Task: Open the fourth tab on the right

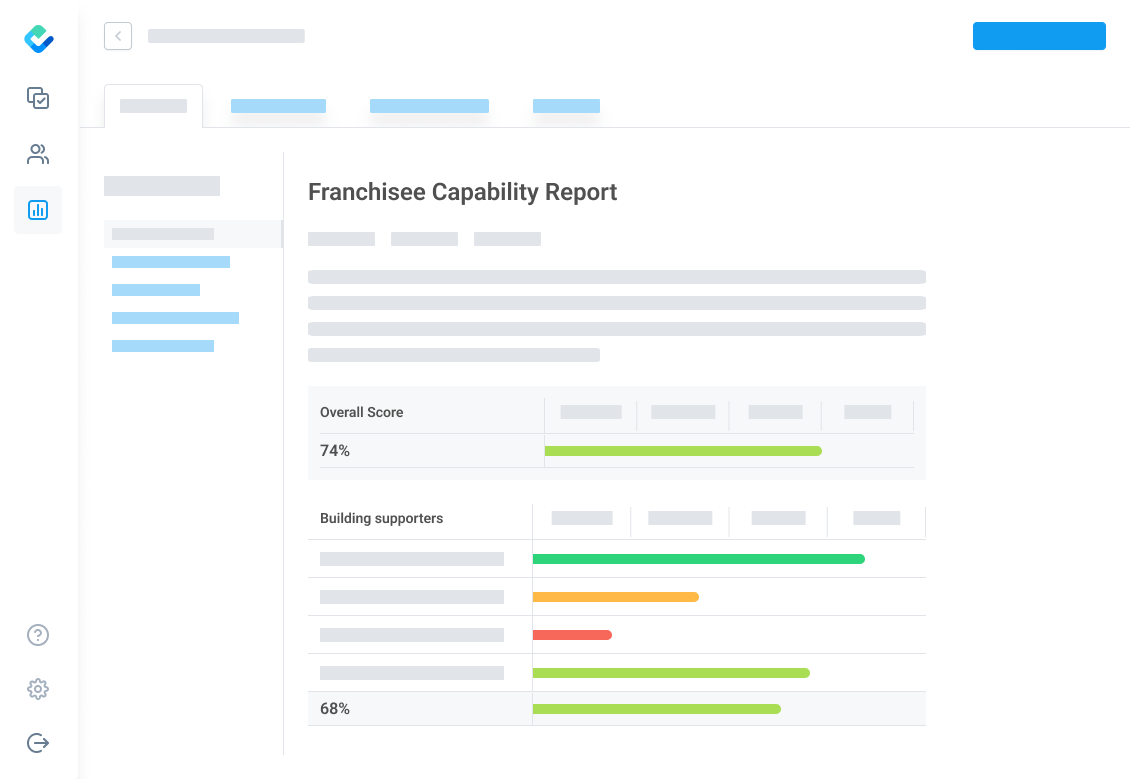Action: pos(566,105)
